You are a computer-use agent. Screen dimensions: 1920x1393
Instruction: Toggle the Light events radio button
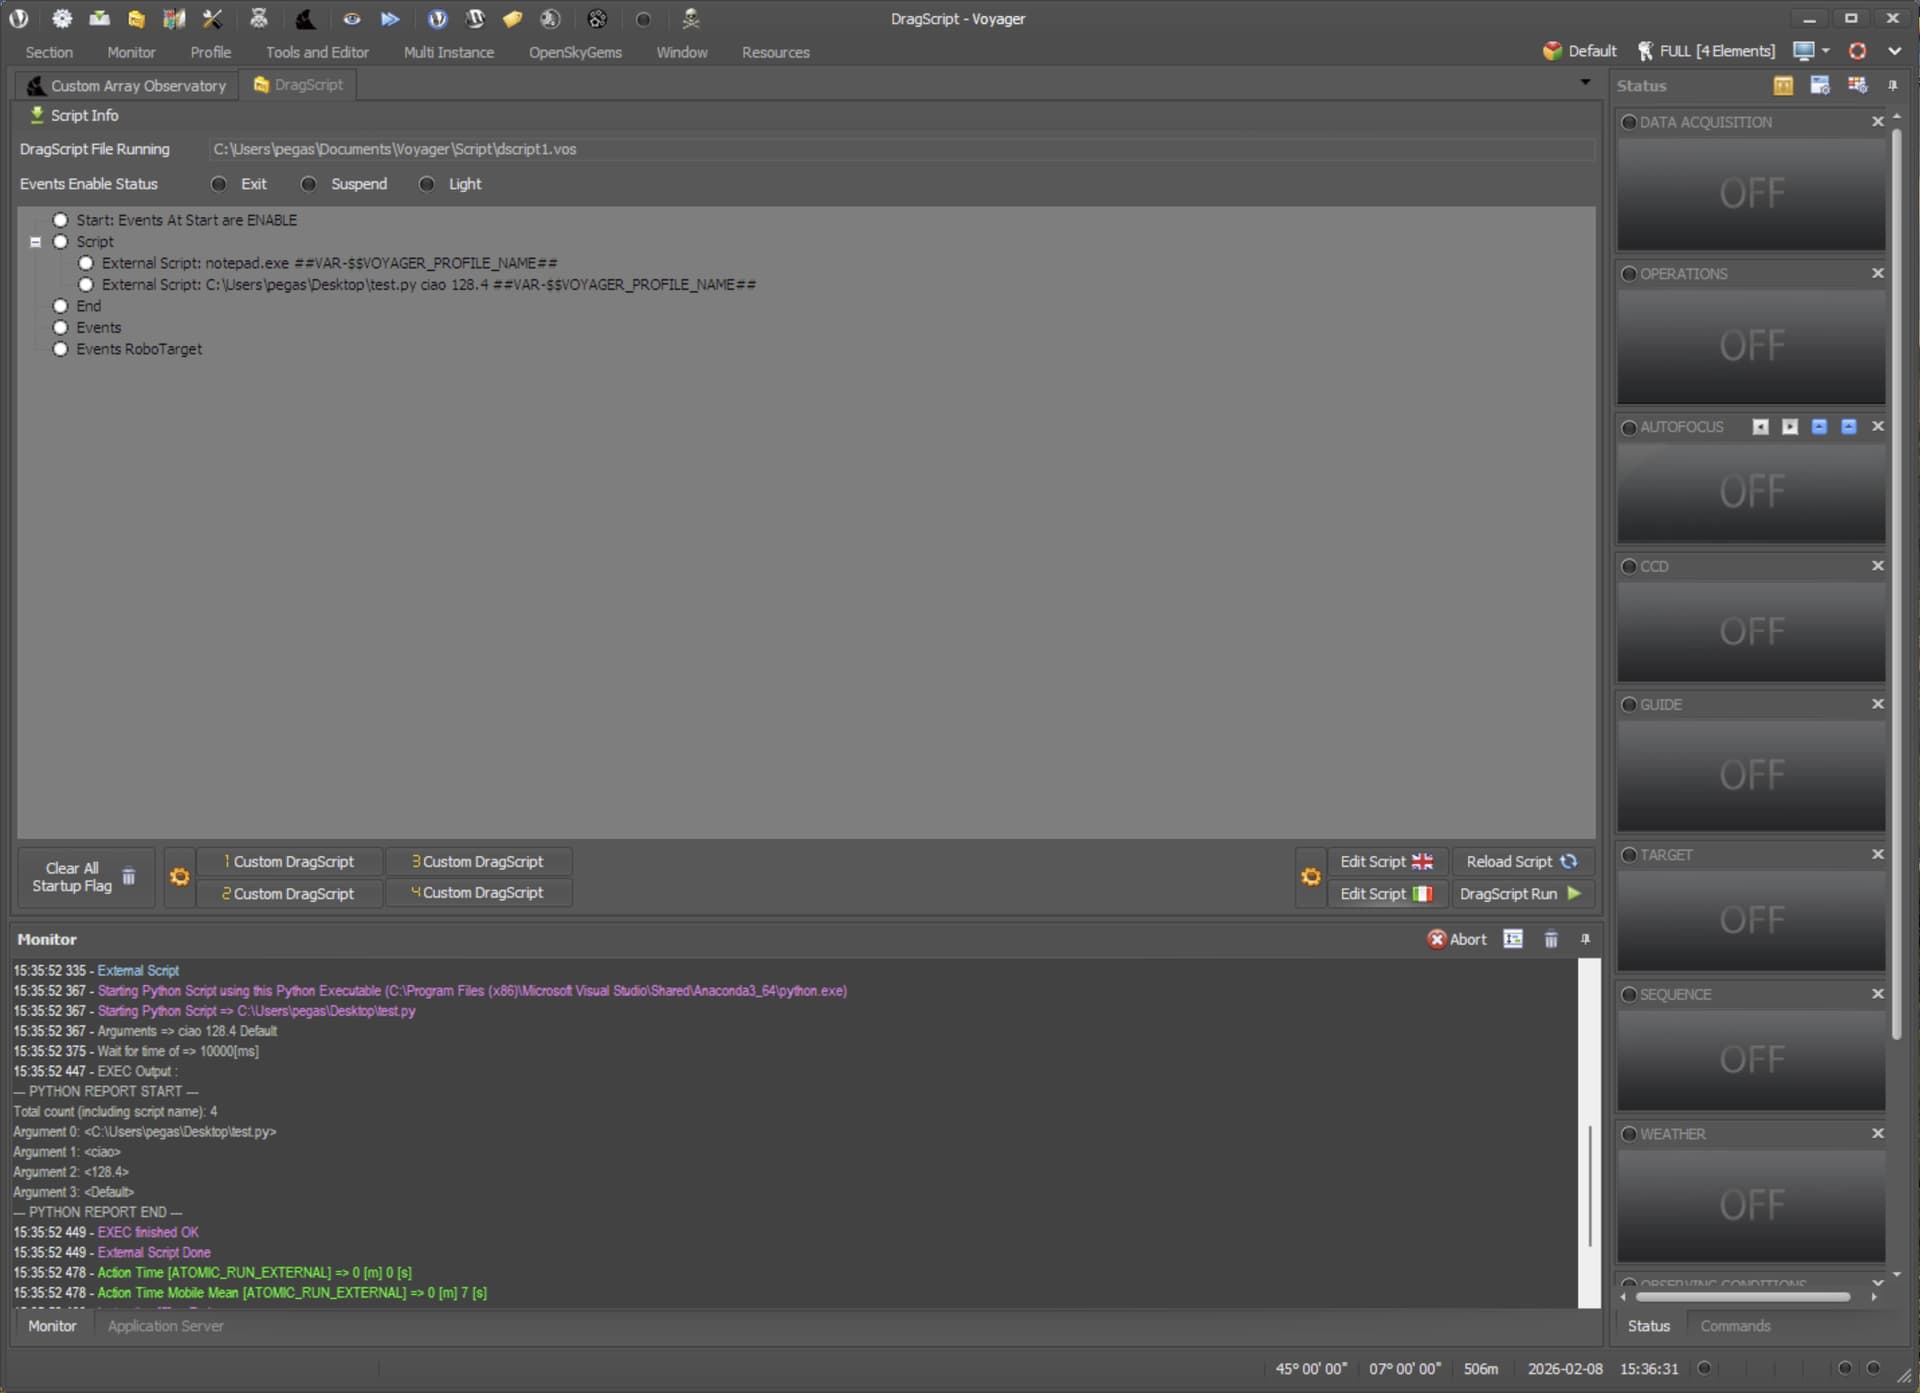click(427, 184)
